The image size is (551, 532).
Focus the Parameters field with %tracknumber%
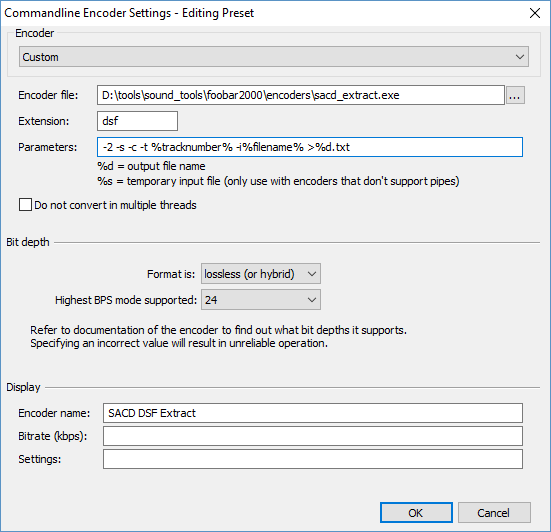(310, 147)
